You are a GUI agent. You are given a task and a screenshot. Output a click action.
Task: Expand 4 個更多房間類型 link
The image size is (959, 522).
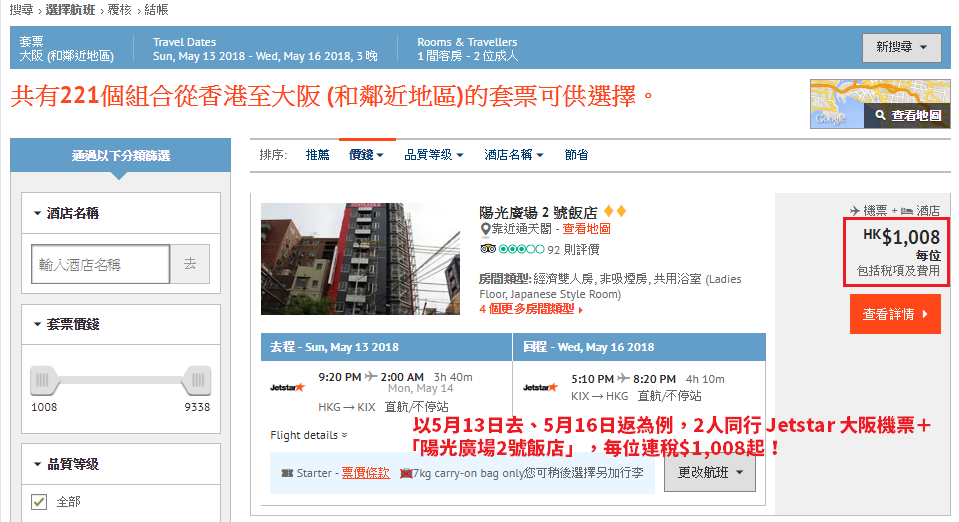531,309
